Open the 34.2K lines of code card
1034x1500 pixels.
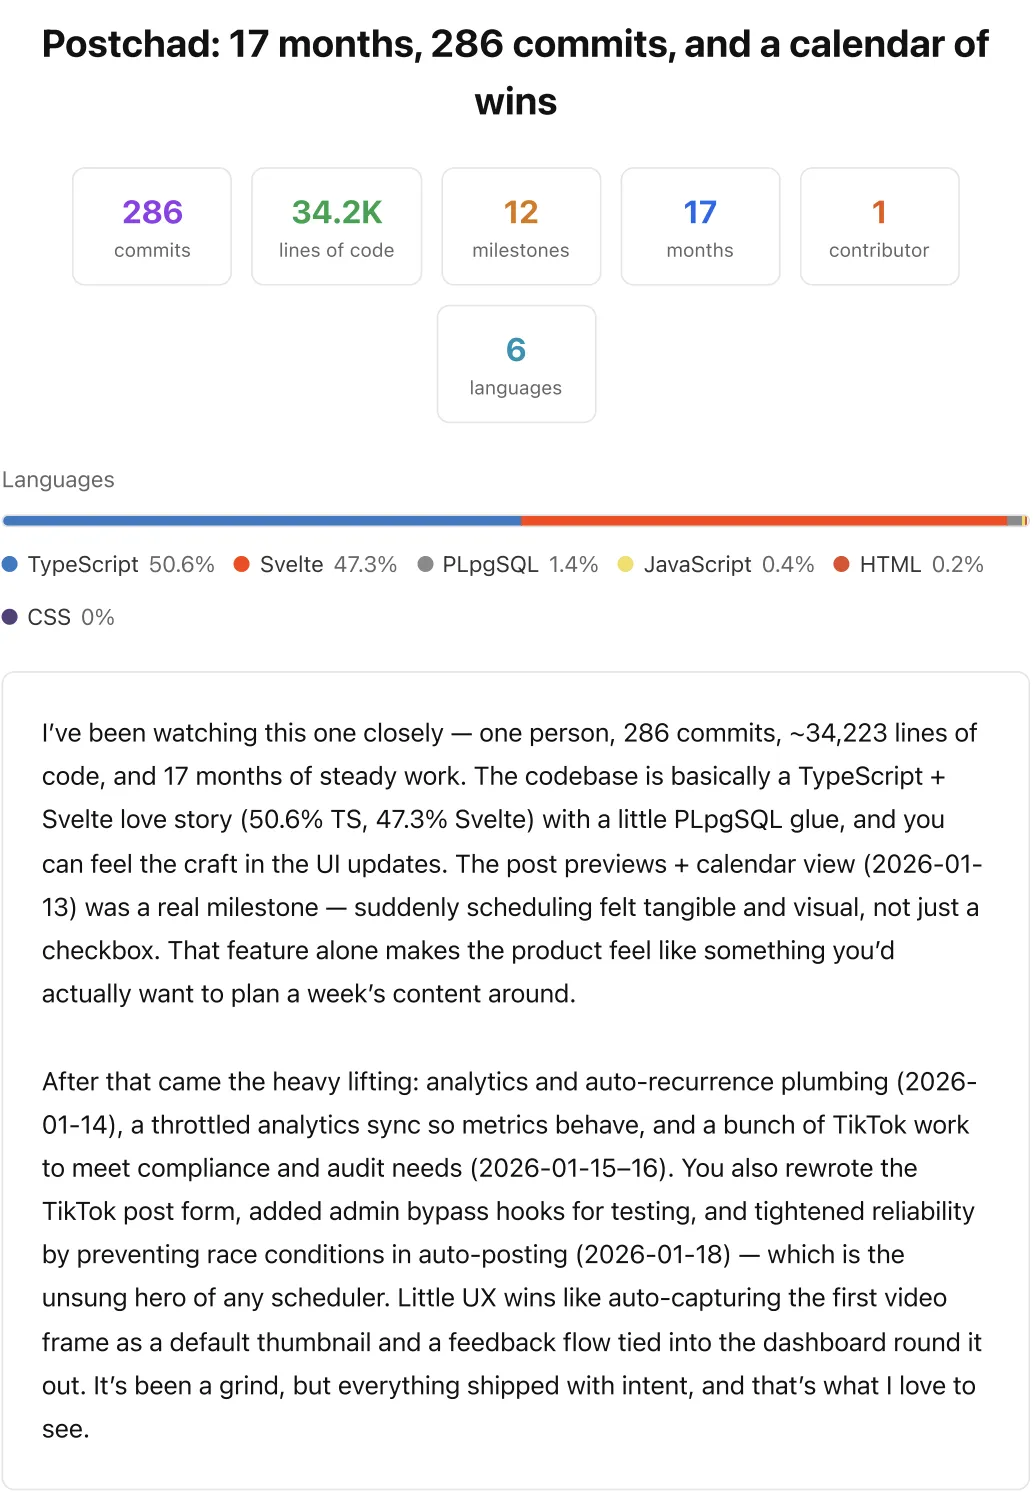click(337, 227)
